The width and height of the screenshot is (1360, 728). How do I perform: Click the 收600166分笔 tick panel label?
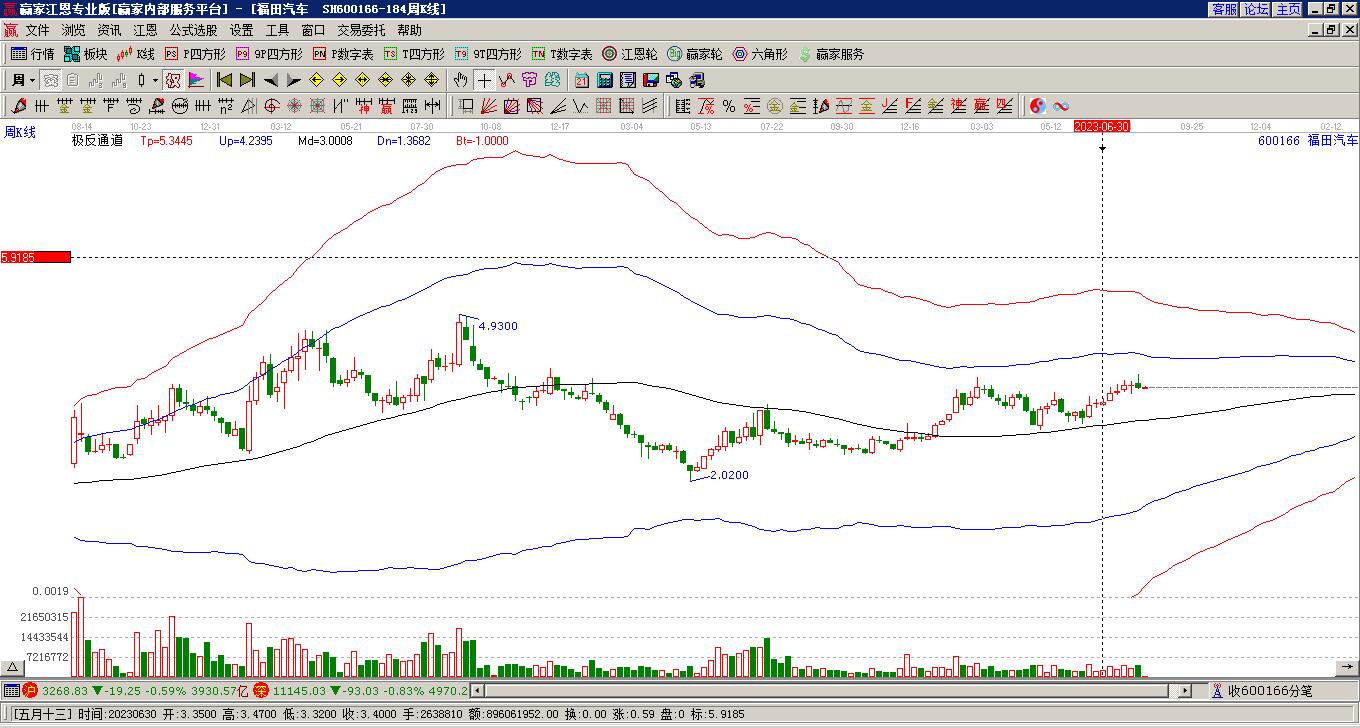pos(1270,691)
